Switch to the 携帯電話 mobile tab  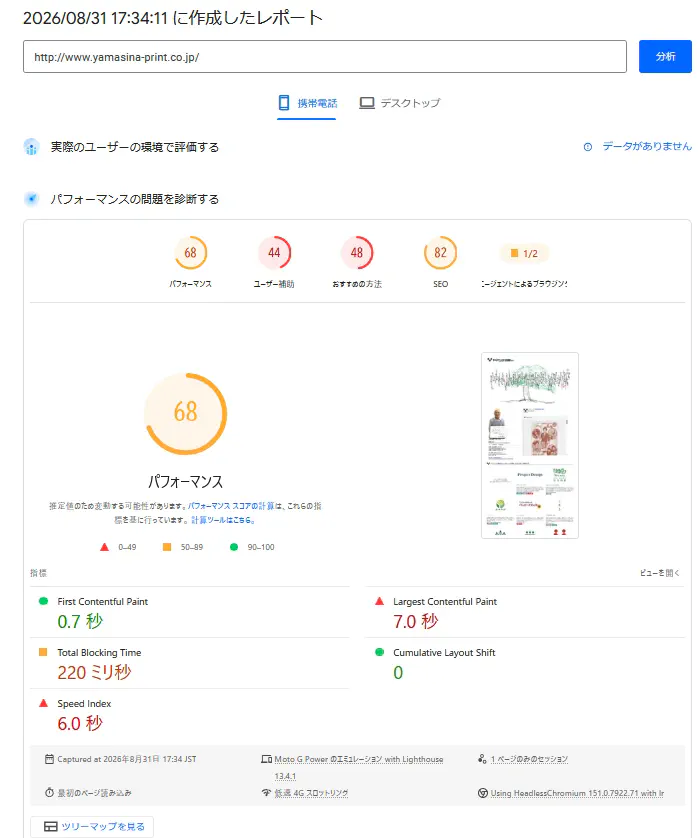307,103
